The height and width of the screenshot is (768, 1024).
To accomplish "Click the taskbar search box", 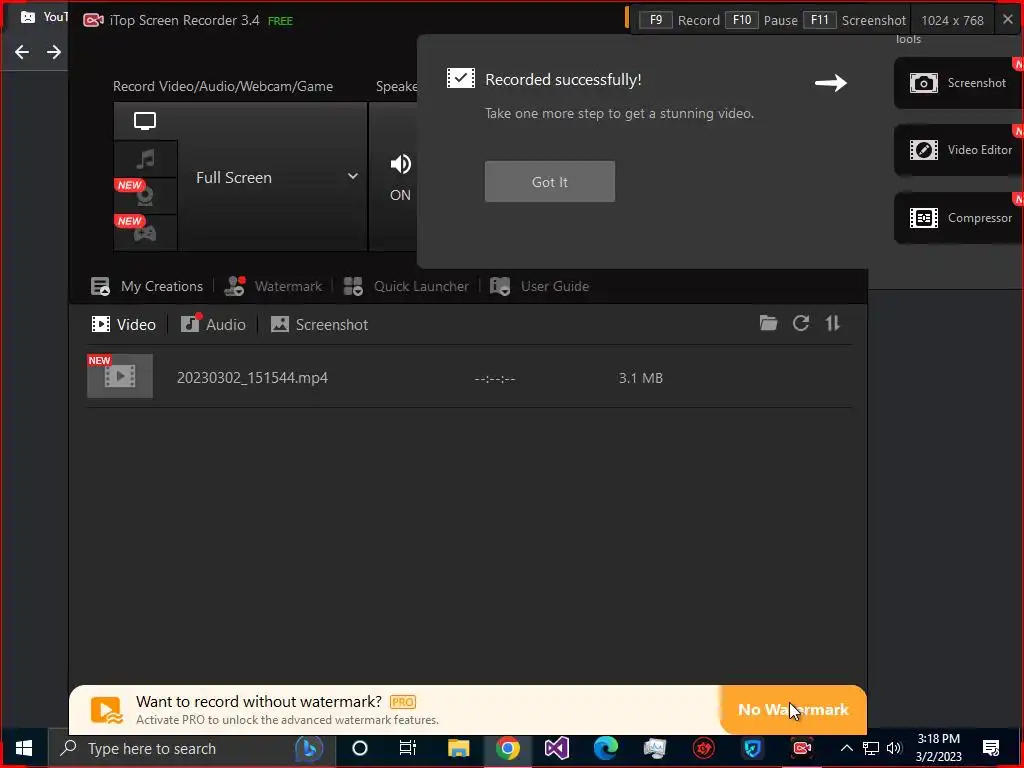I will (x=193, y=748).
